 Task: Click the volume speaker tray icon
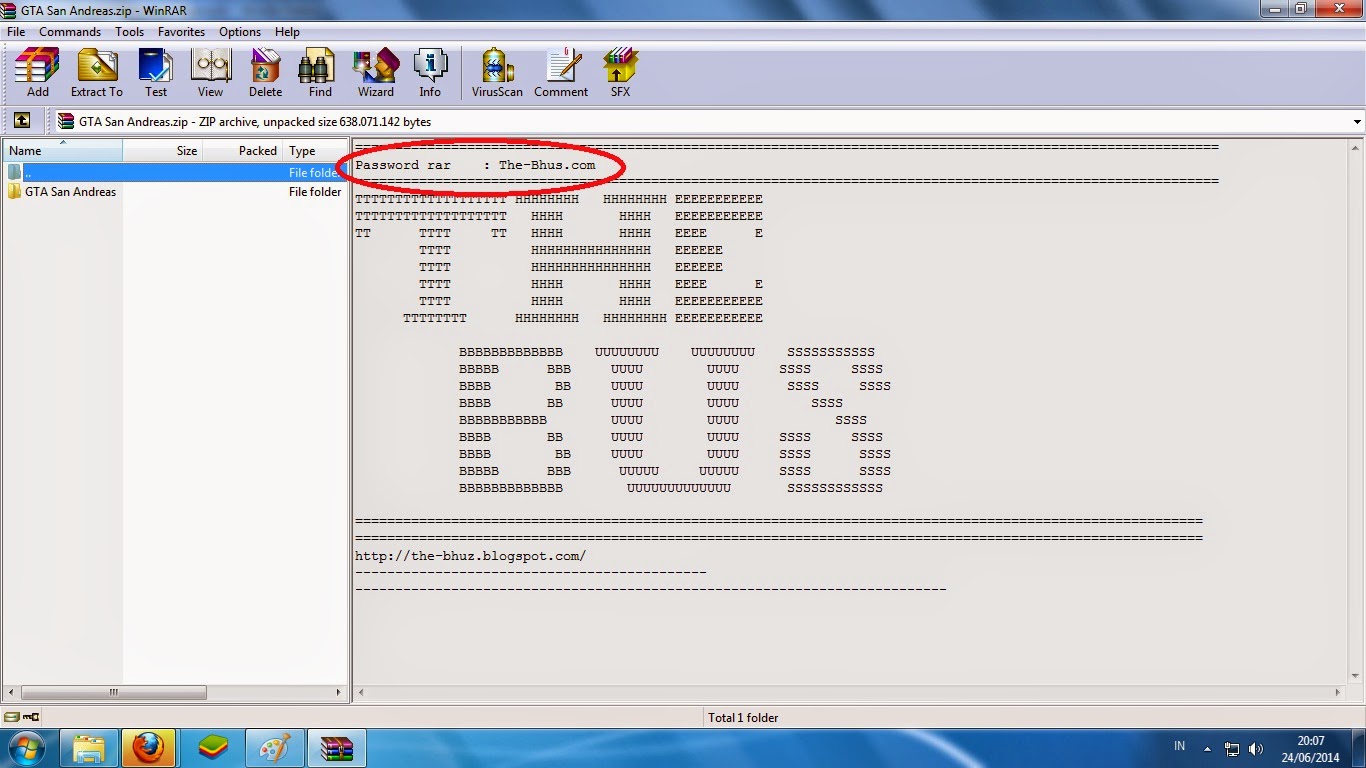click(x=1256, y=748)
